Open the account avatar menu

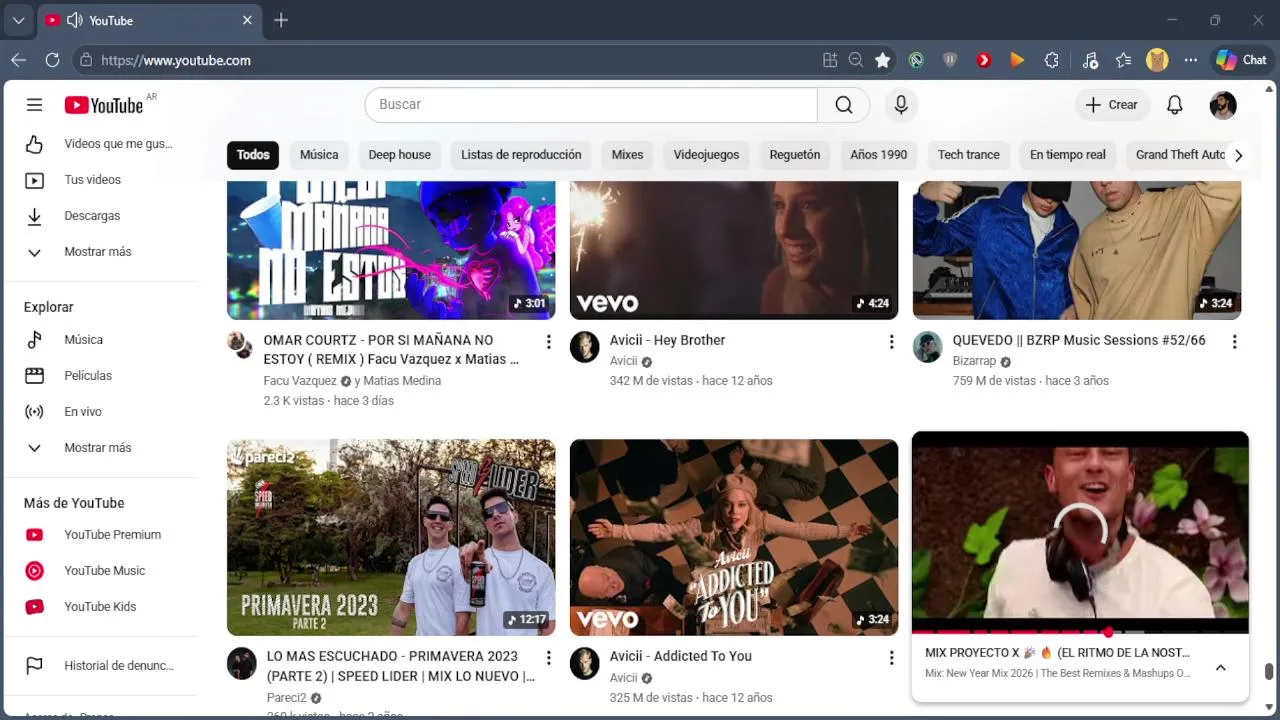pos(1223,105)
